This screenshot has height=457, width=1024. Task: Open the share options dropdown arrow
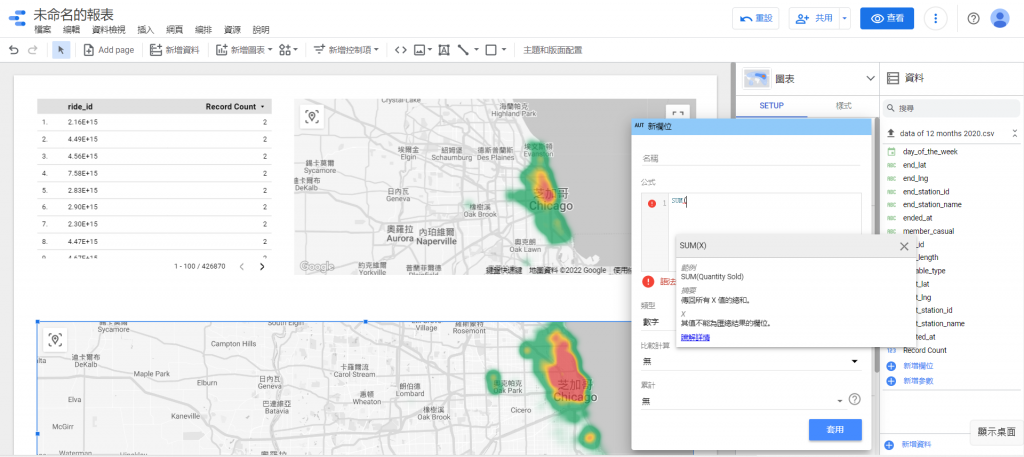845,18
